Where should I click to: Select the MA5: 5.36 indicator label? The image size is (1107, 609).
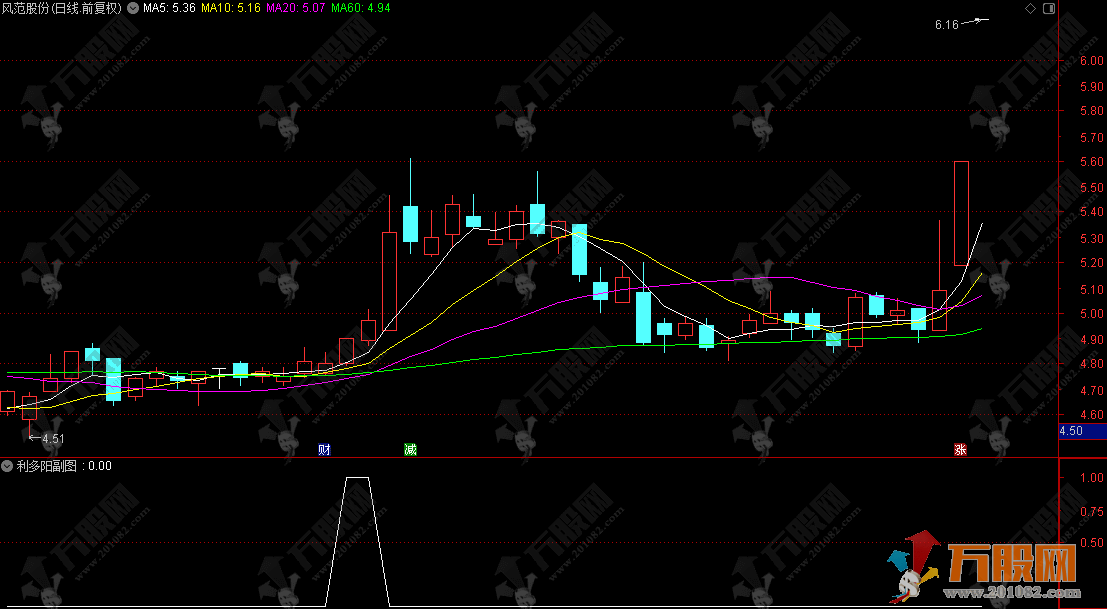pos(168,8)
